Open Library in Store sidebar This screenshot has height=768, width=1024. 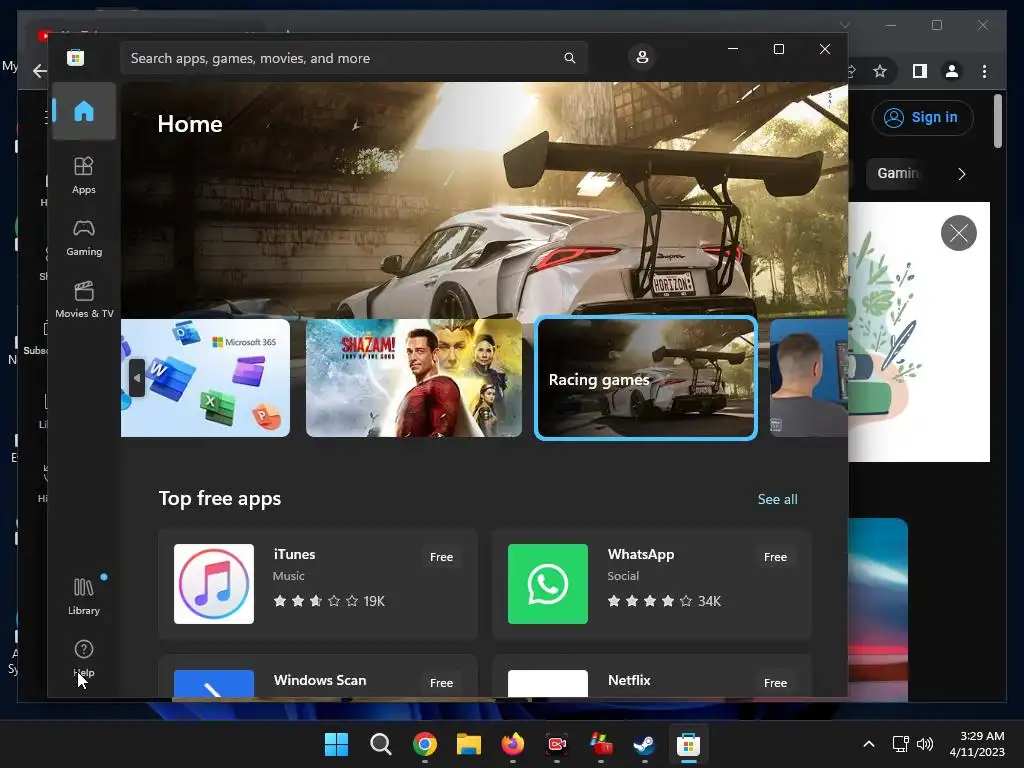point(84,596)
